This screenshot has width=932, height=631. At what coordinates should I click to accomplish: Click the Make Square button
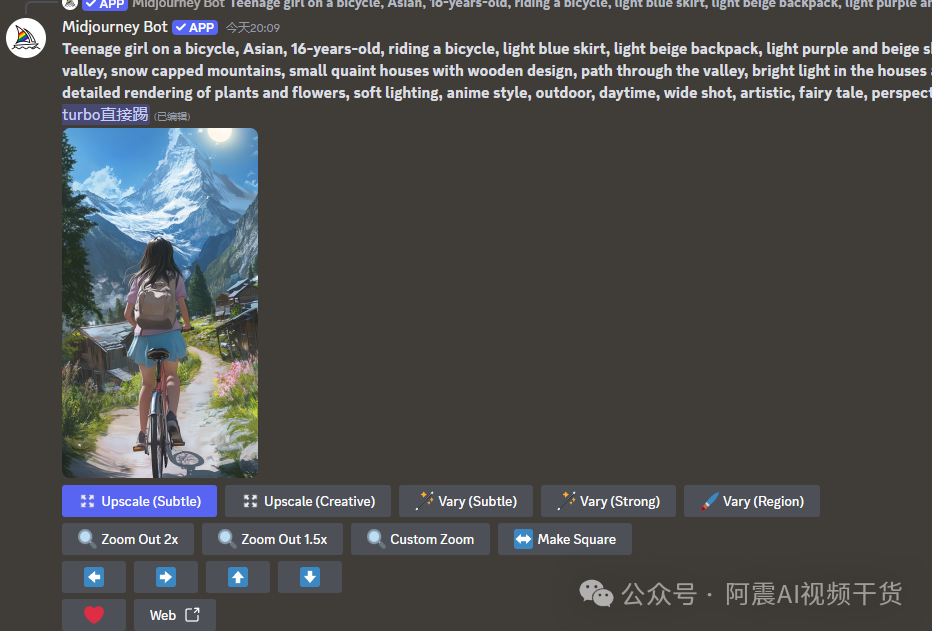[565, 539]
